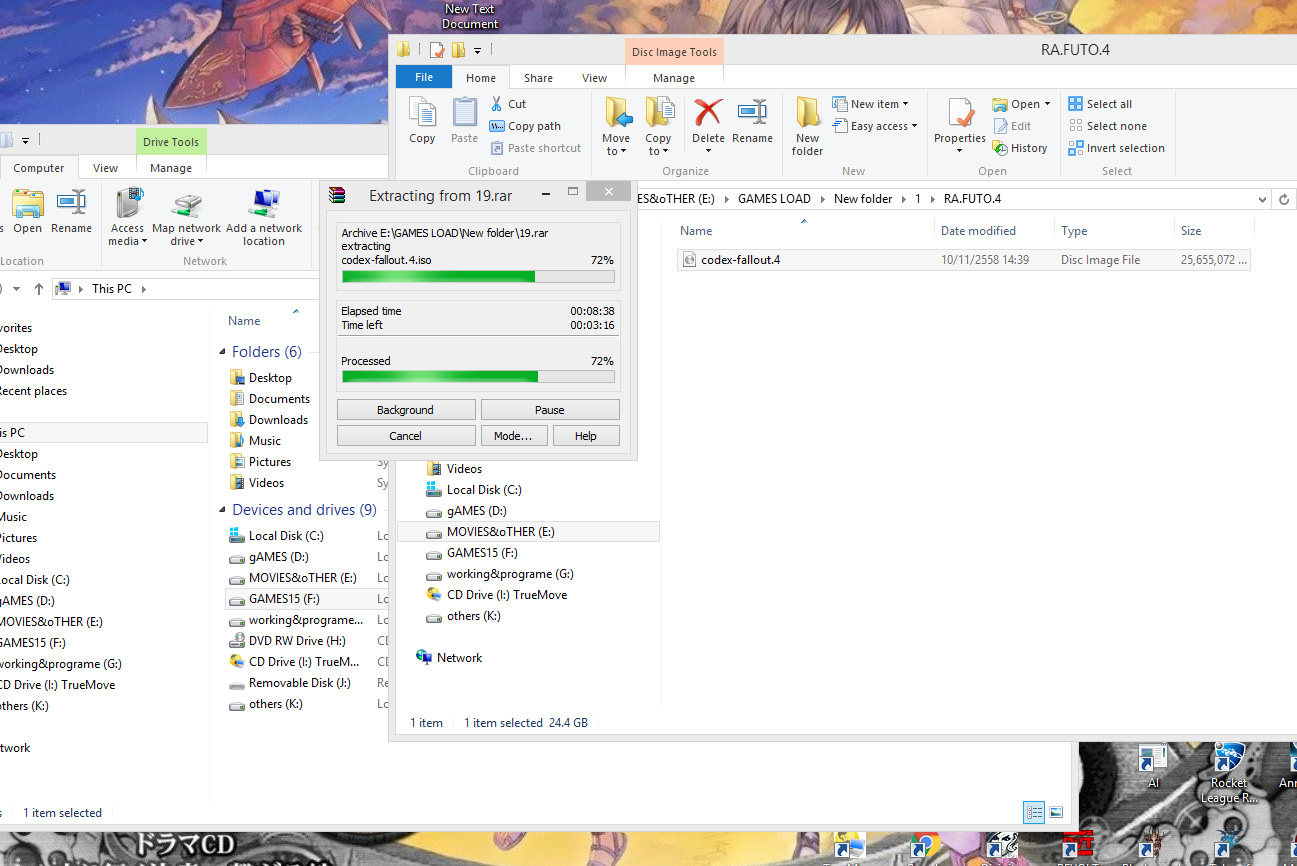Viewport: 1297px width, 866px height.
Task: Click the WinRAR books icon in the dialog title
Action: pyautogui.click(x=337, y=195)
